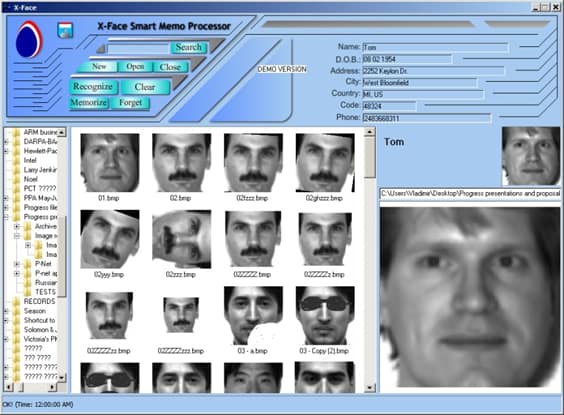This screenshot has width=564, height=415.
Task: Select the RECORDS folder icon
Action: (x=16, y=301)
